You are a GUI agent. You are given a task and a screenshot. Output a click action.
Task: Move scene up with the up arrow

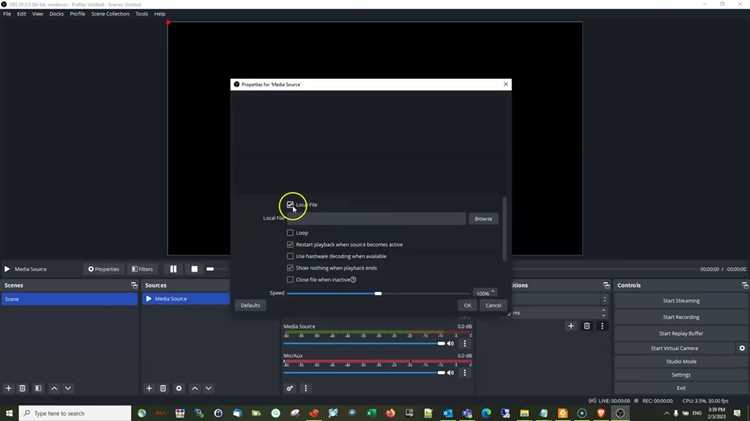[54, 388]
